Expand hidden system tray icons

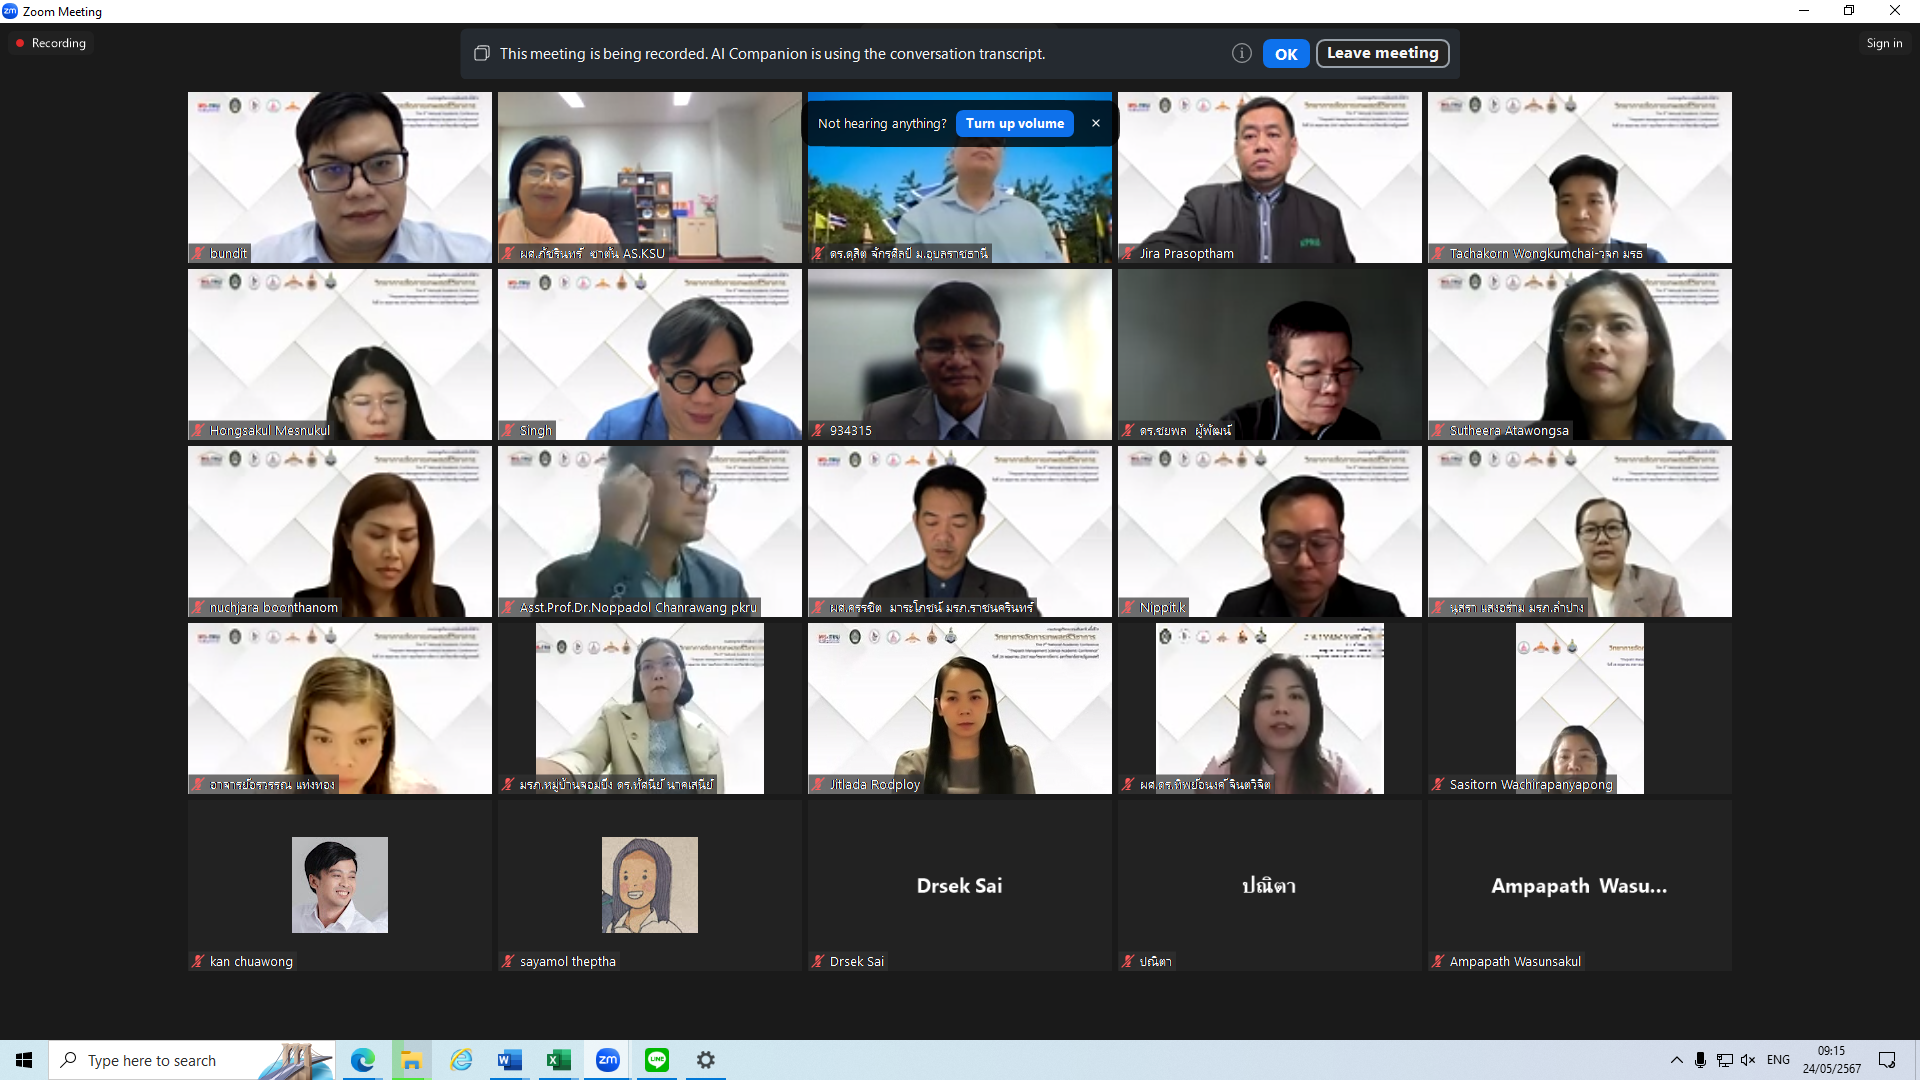click(1676, 1060)
